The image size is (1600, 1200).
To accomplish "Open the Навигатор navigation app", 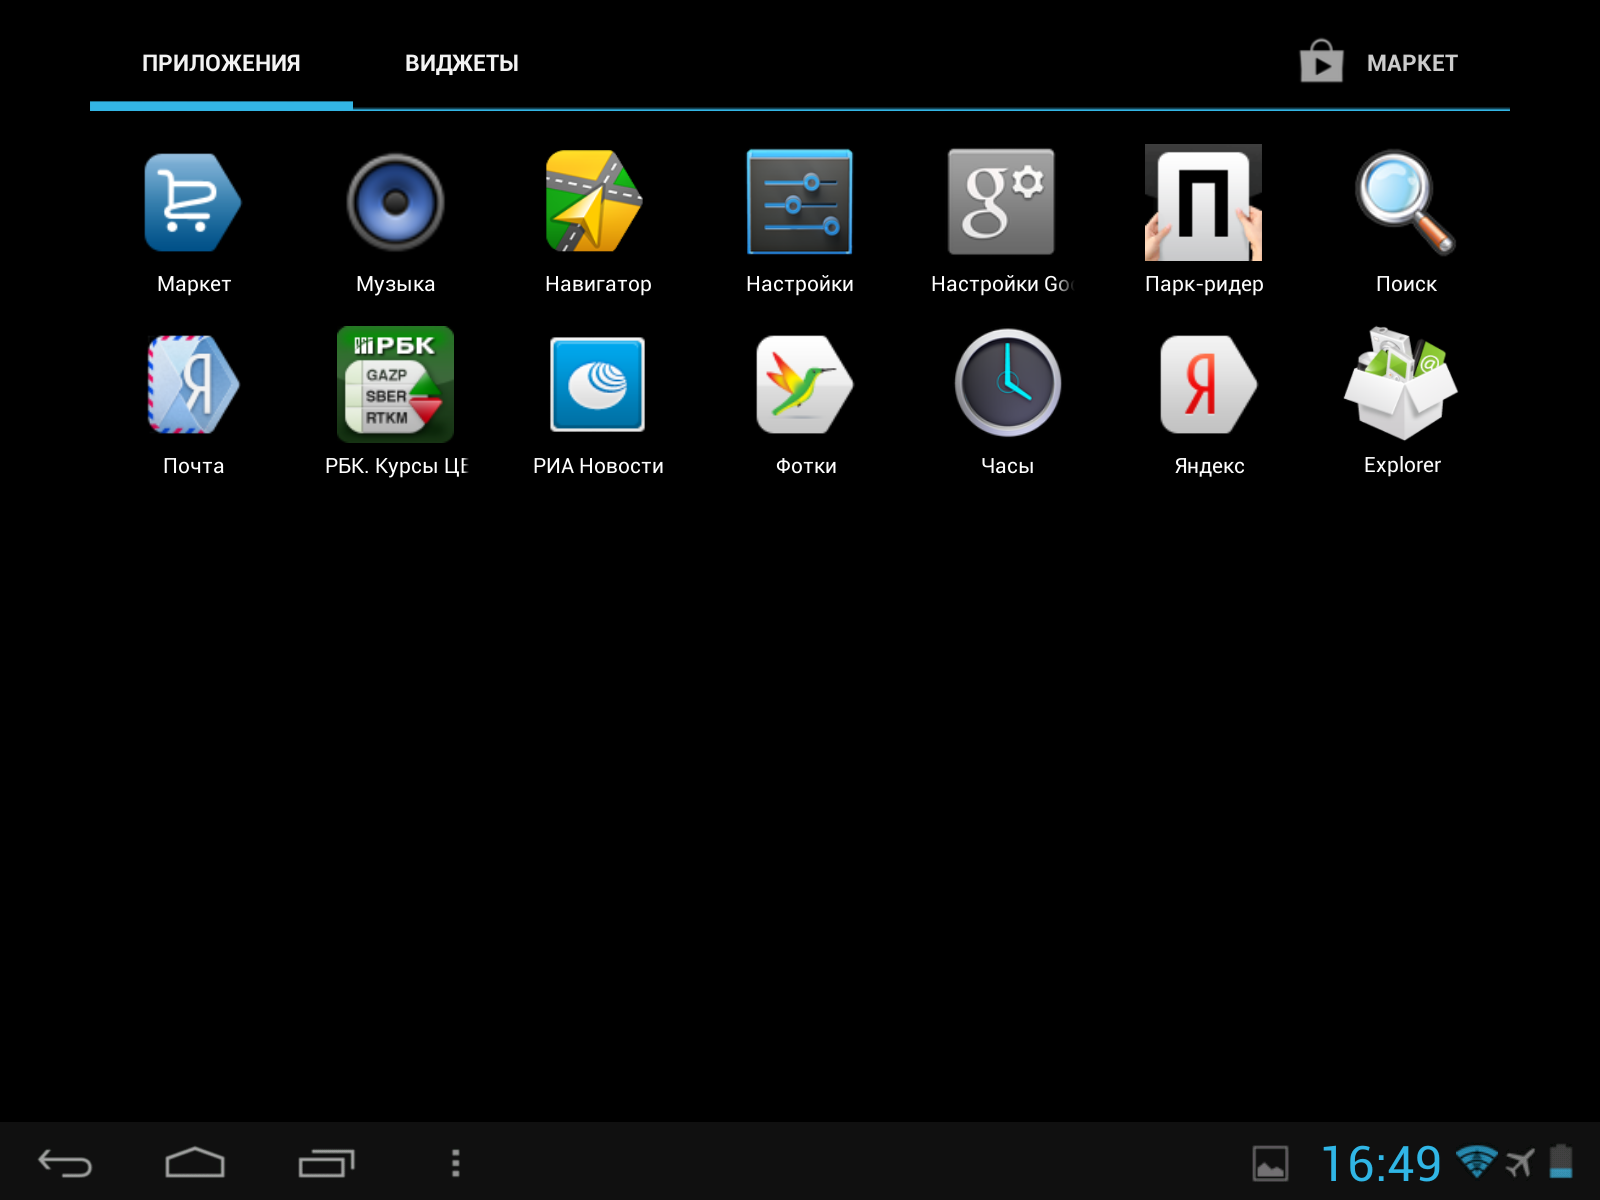I will tap(597, 202).
